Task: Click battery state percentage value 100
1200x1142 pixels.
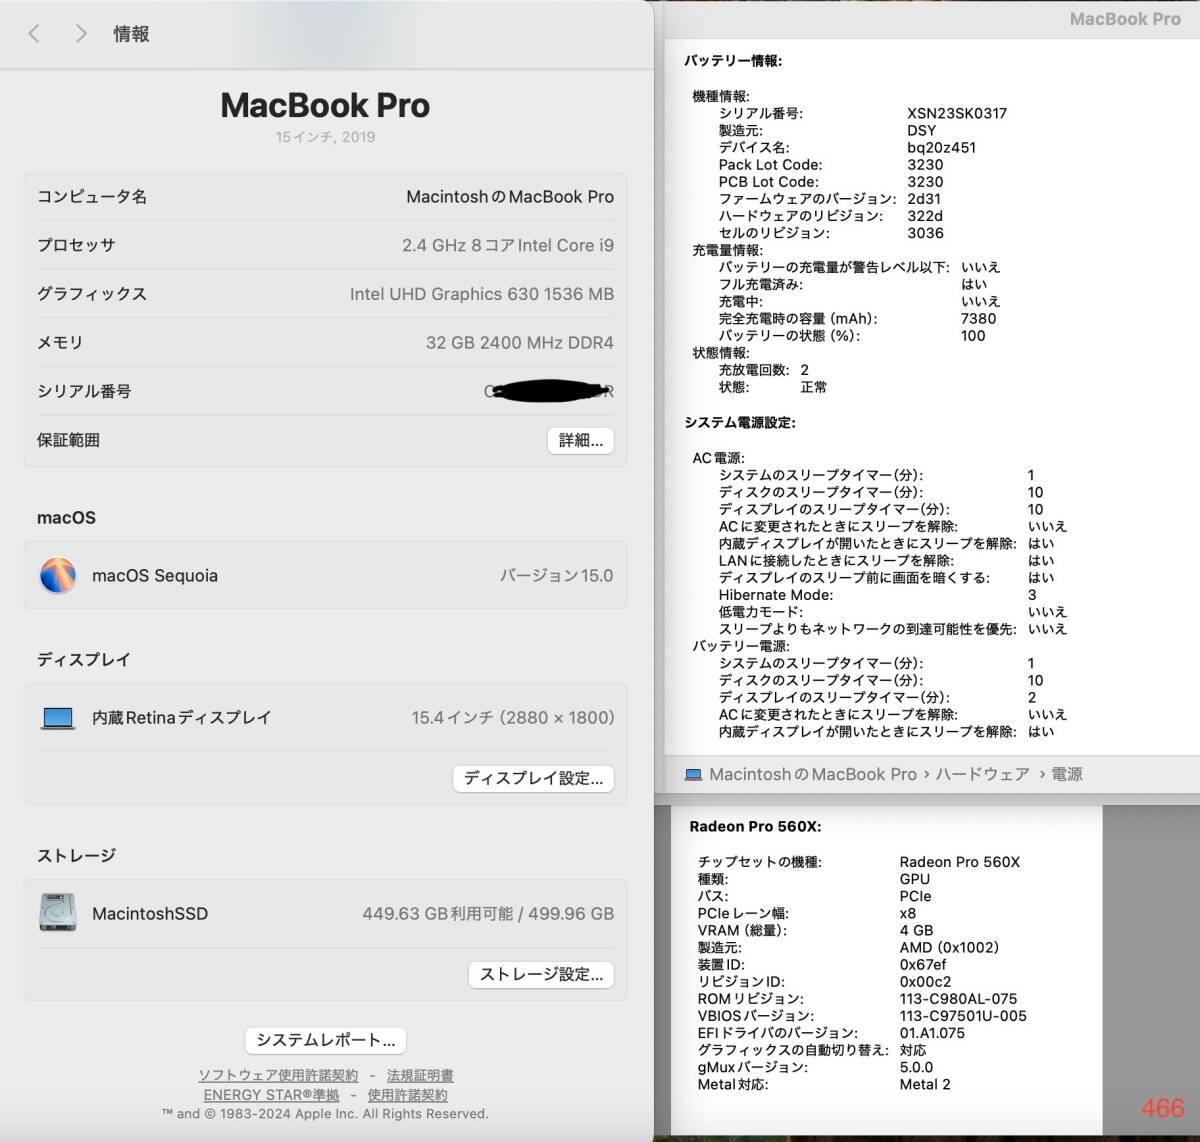Action: click(x=973, y=335)
